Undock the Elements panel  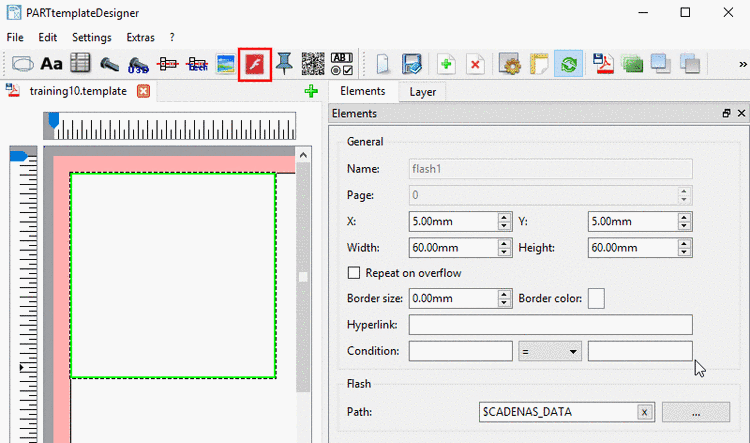727,113
